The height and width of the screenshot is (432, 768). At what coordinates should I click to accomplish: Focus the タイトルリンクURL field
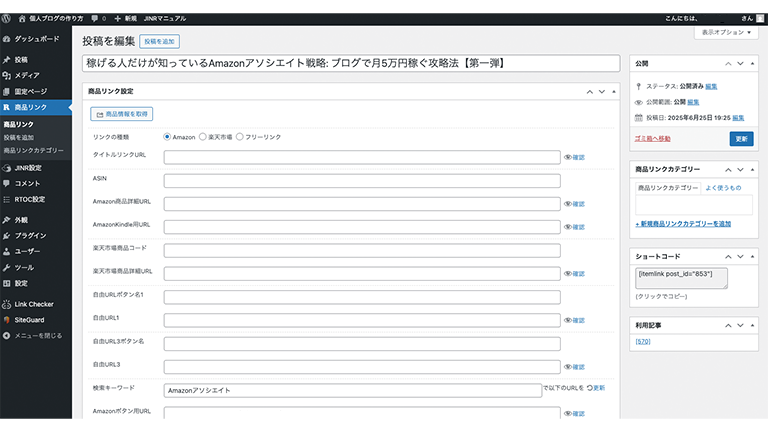click(x=362, y=157)
